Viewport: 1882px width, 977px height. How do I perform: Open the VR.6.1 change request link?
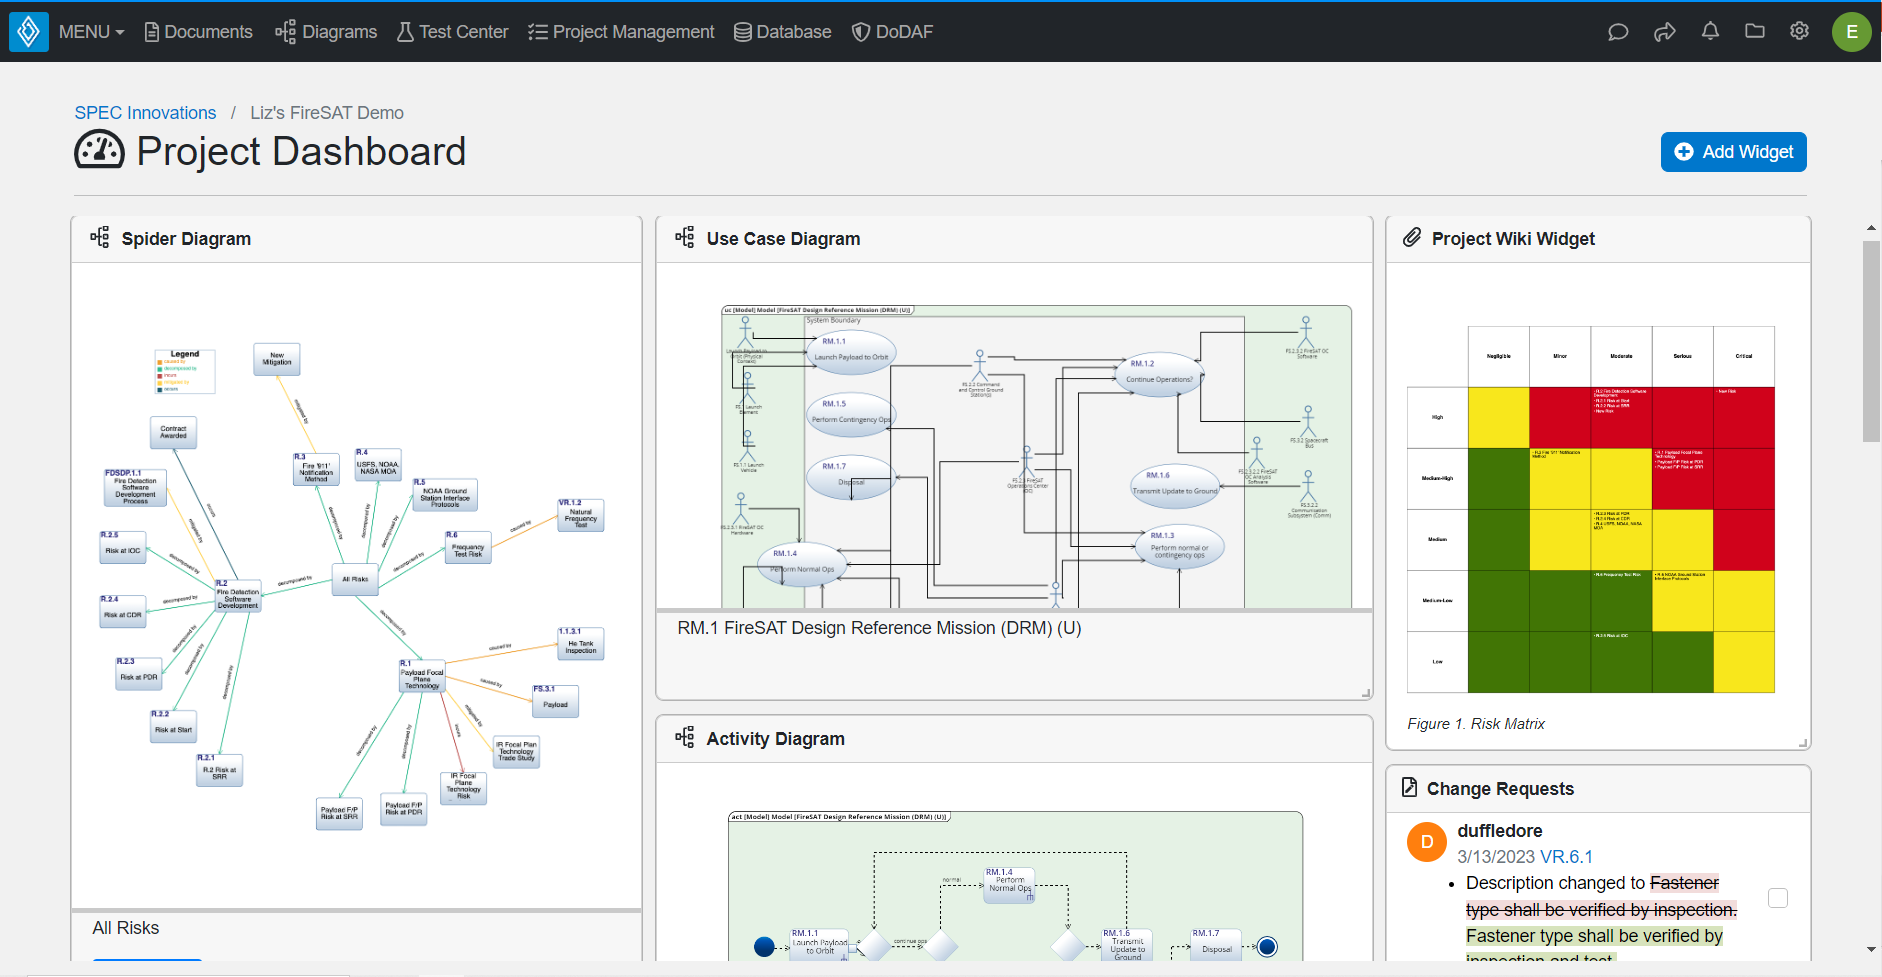tap(1566, 857)
